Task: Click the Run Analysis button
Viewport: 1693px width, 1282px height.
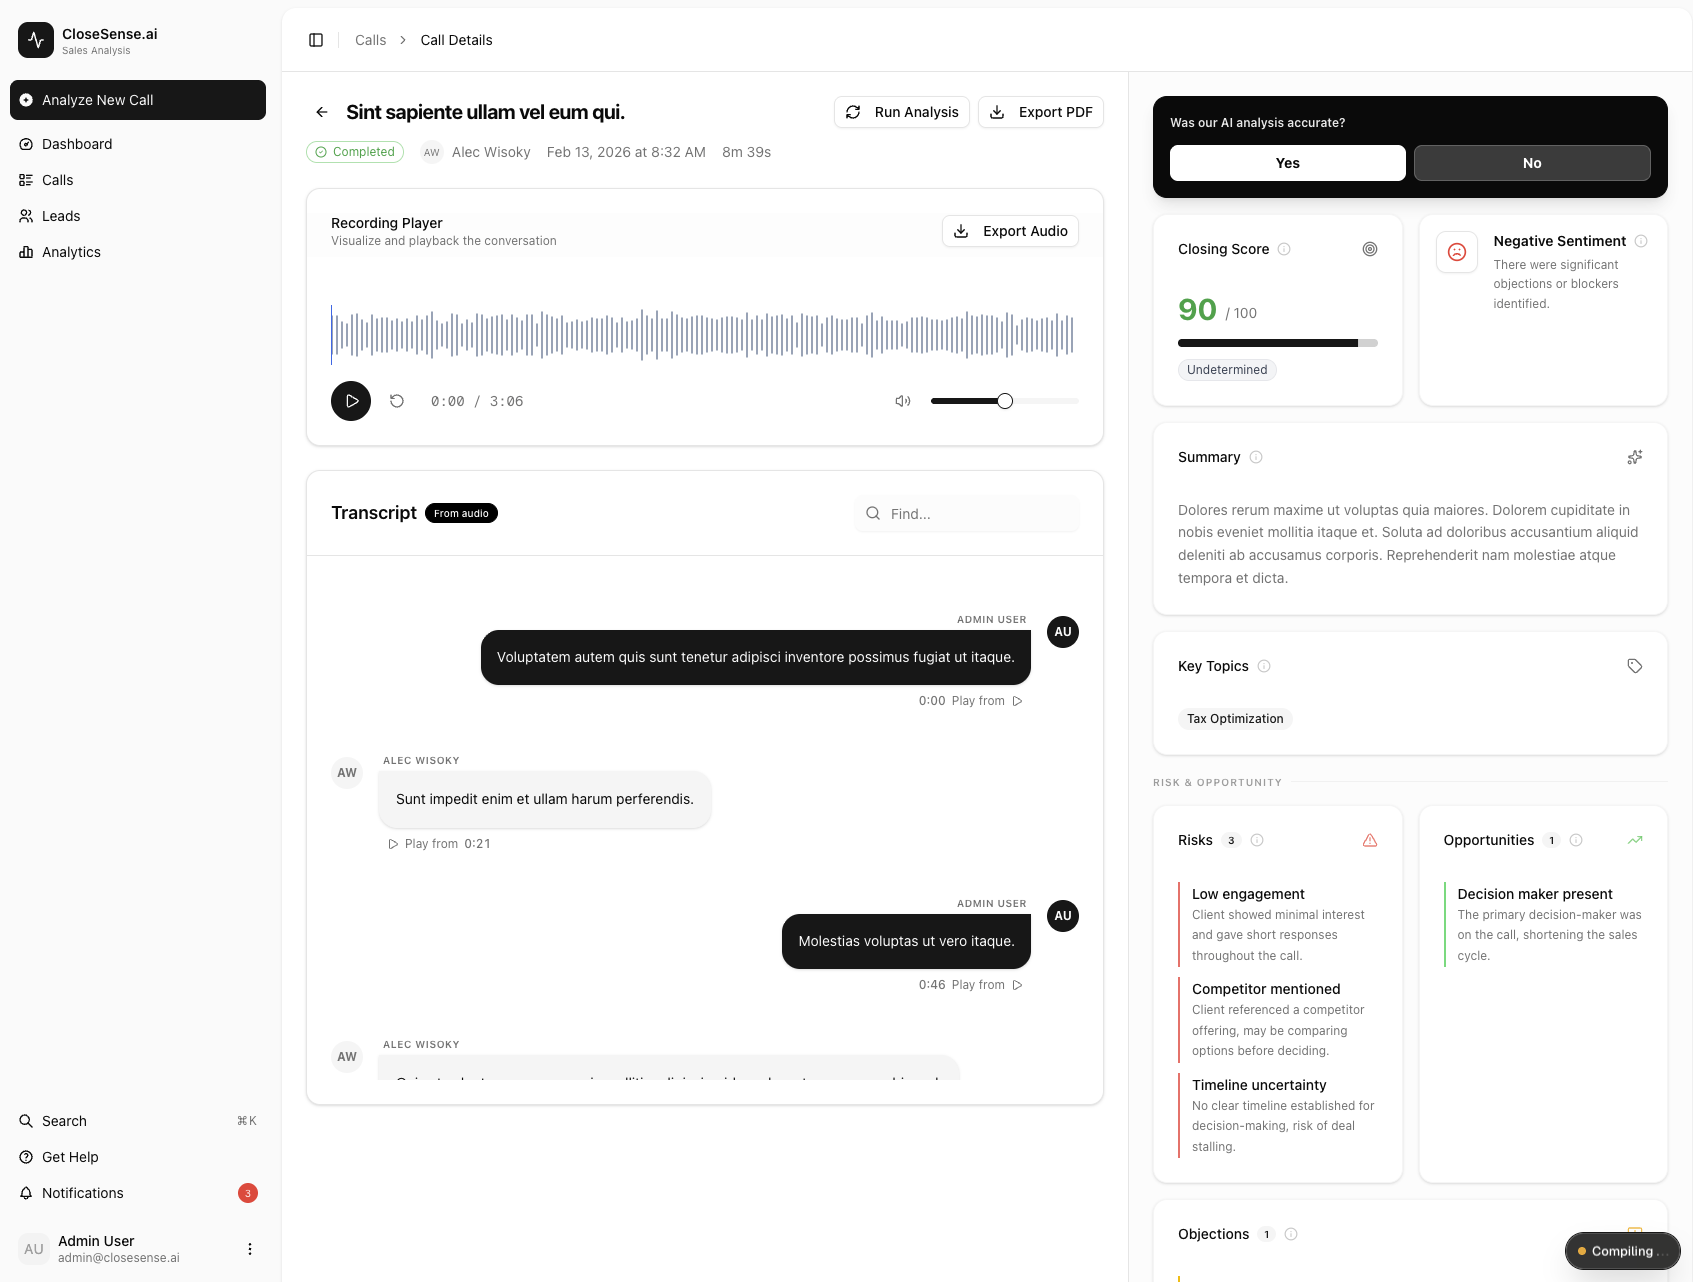Action: tap(901, 112)
